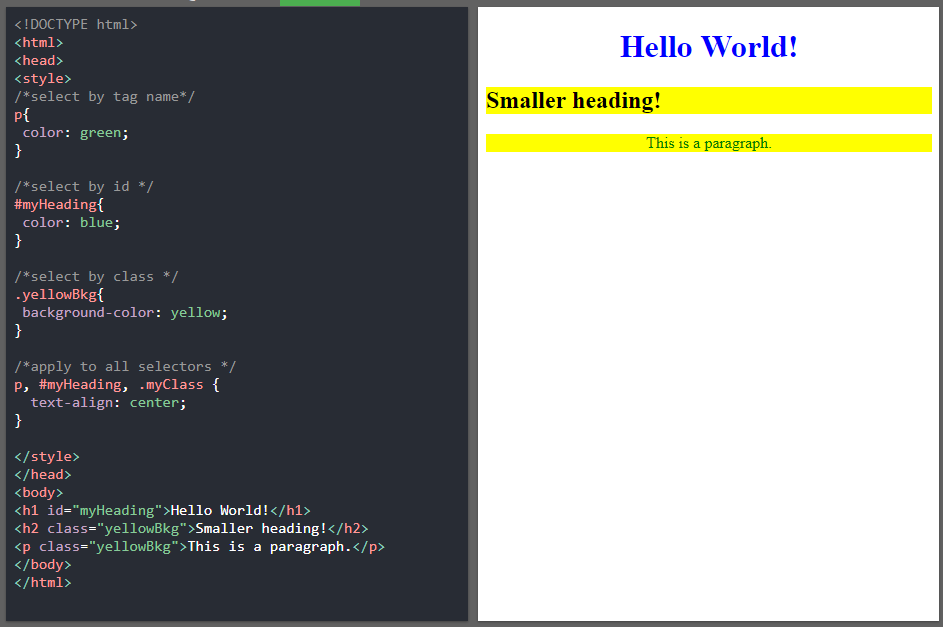Select the h1 element with id myHeading
943x627 pixels.
(160, 510)
